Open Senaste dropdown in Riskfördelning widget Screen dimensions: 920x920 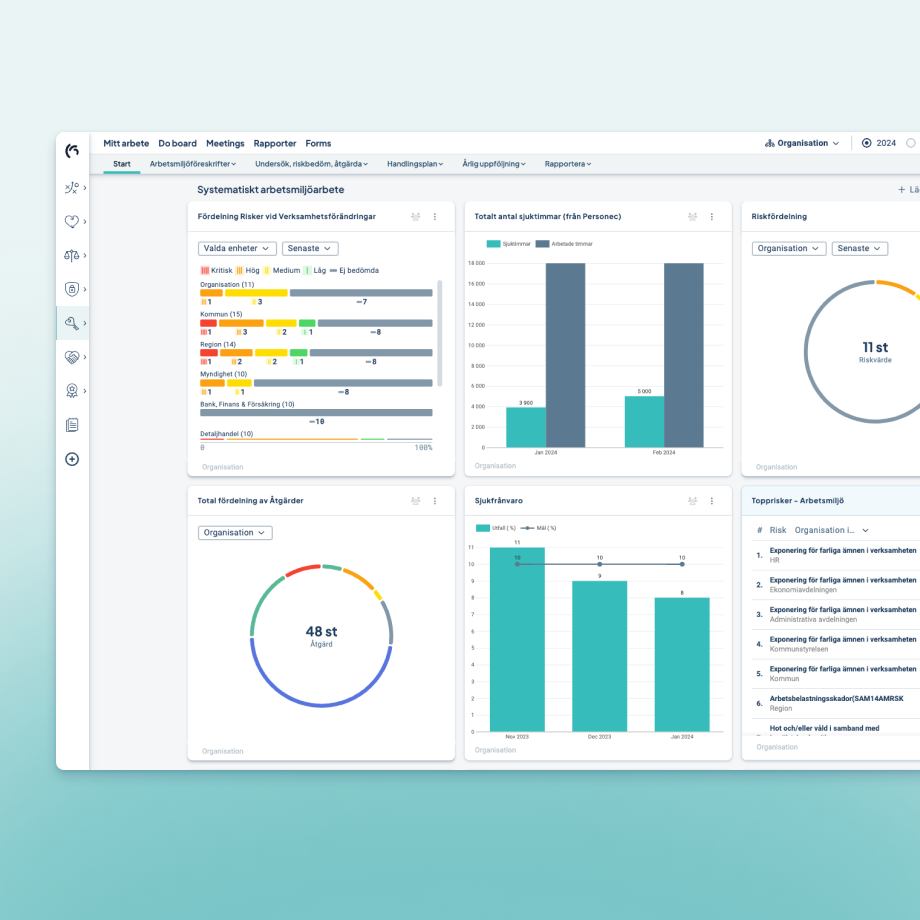click(x=859, y=248)
